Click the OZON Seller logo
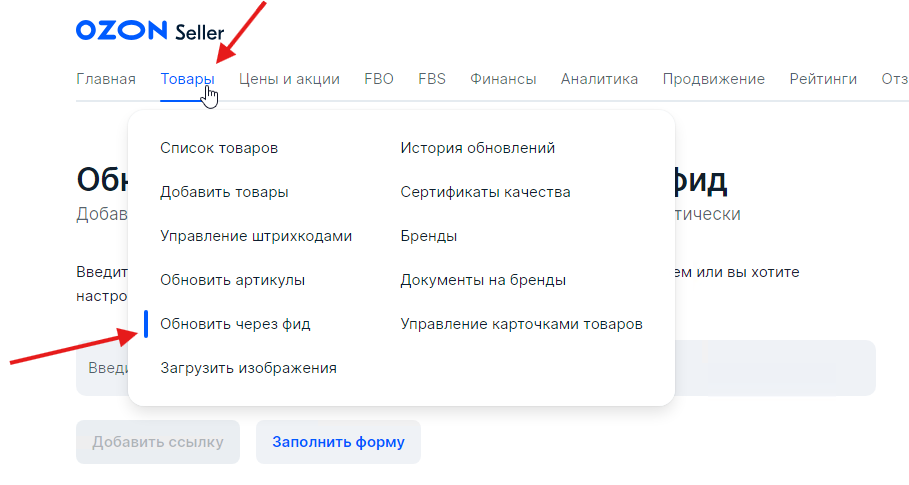The image size is (909, 485). pos(150,31)
